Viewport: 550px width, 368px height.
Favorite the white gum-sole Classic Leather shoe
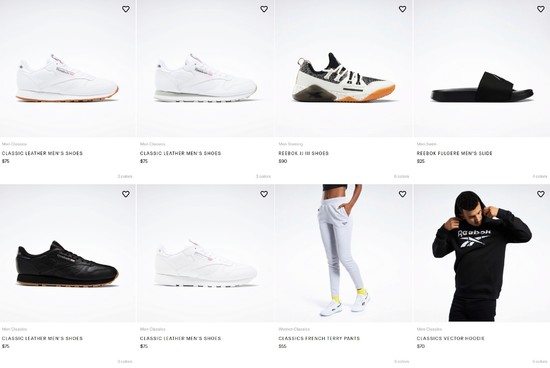[x=126, y=9]
